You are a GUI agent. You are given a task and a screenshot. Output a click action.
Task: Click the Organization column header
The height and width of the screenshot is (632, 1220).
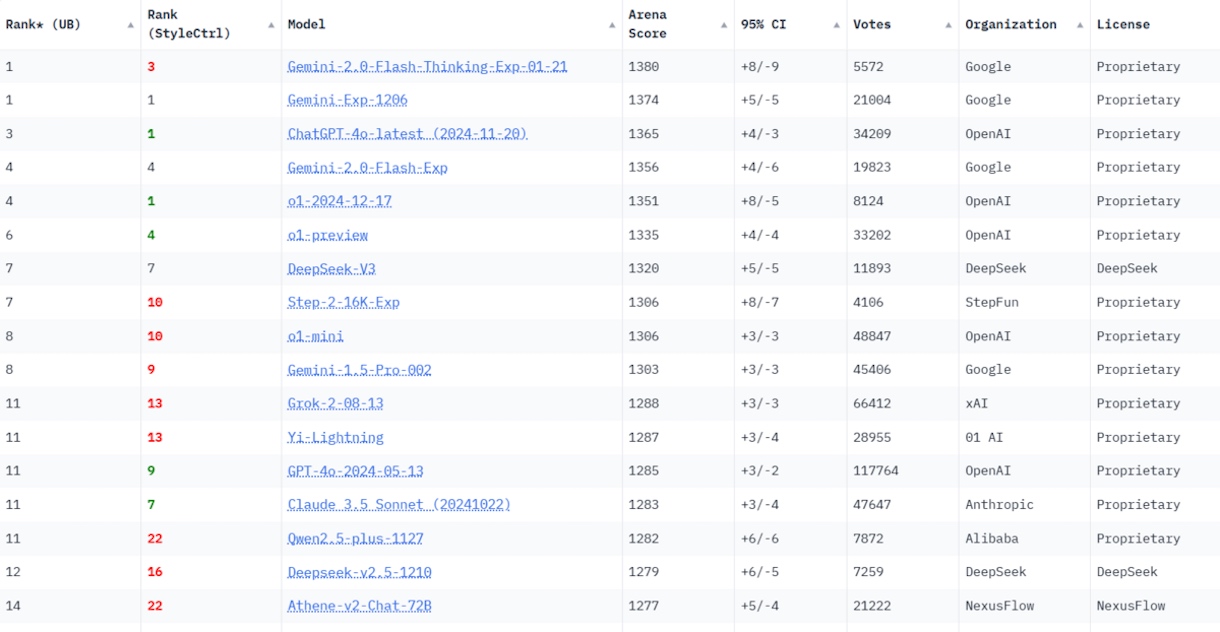tap(1010, 25)
